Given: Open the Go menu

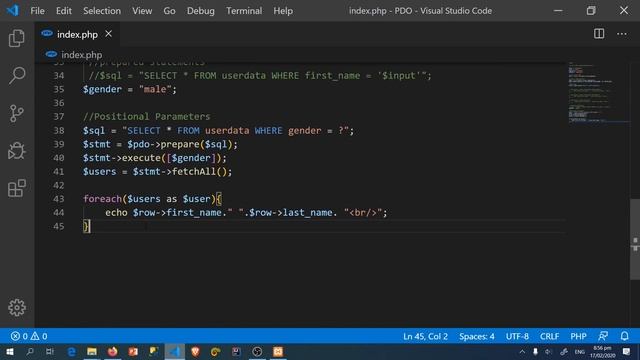Looking at the screenshot, I should pos(169,11).
